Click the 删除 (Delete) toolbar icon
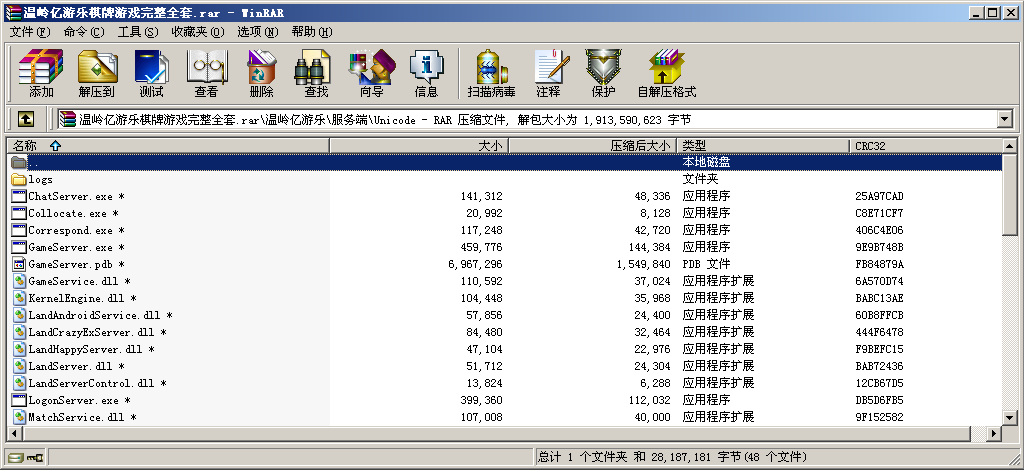 coord(261,74)
